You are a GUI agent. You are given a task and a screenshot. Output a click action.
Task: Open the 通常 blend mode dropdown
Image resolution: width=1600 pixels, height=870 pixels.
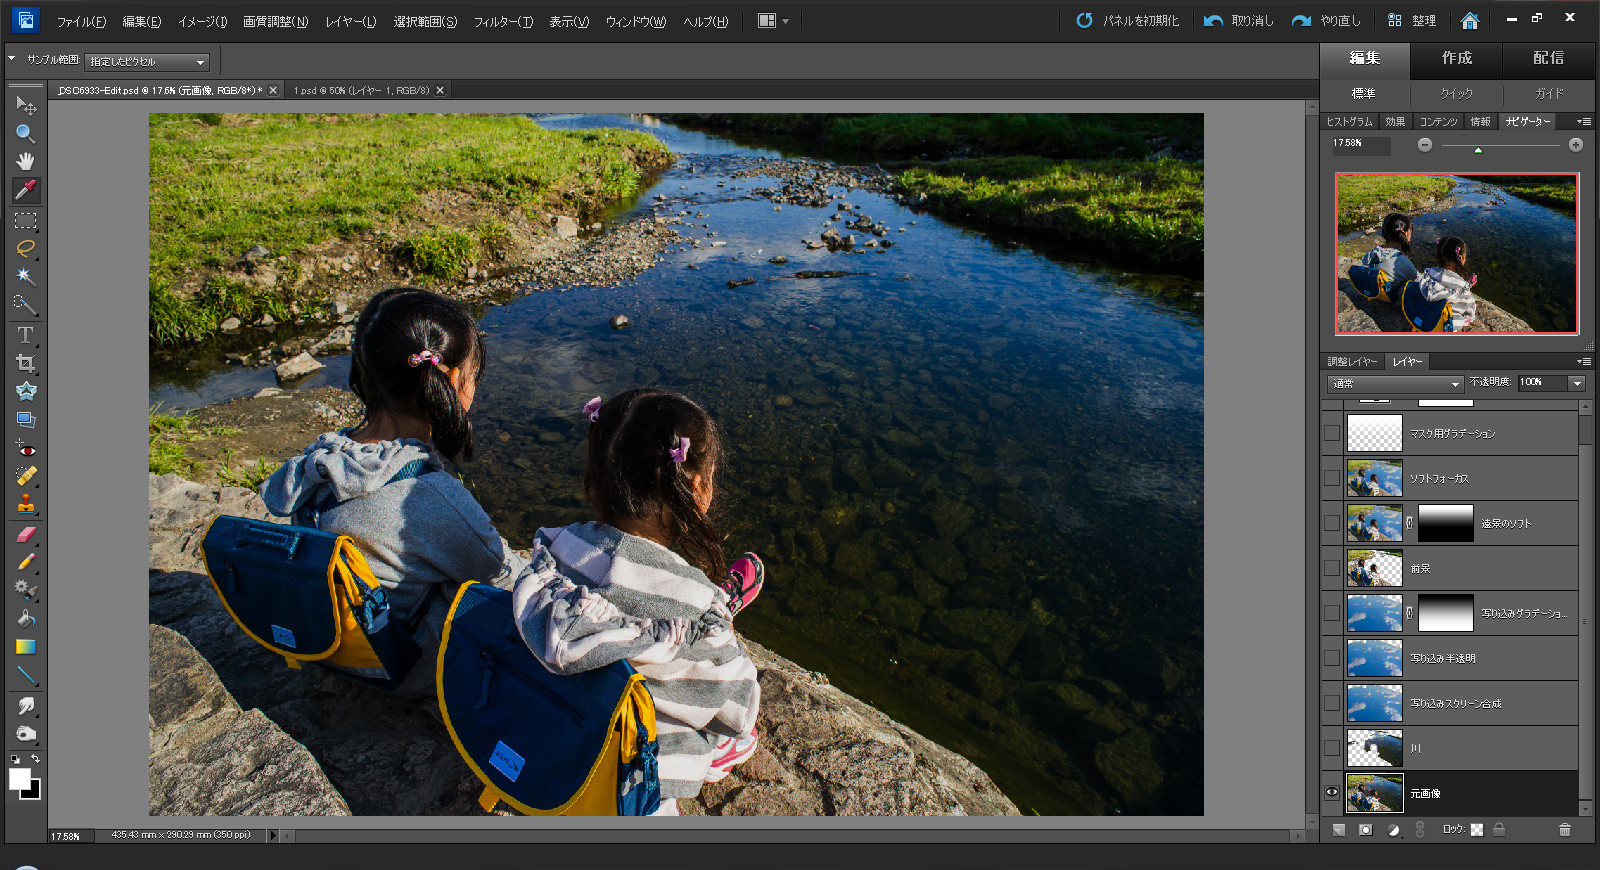point(1396,384)
